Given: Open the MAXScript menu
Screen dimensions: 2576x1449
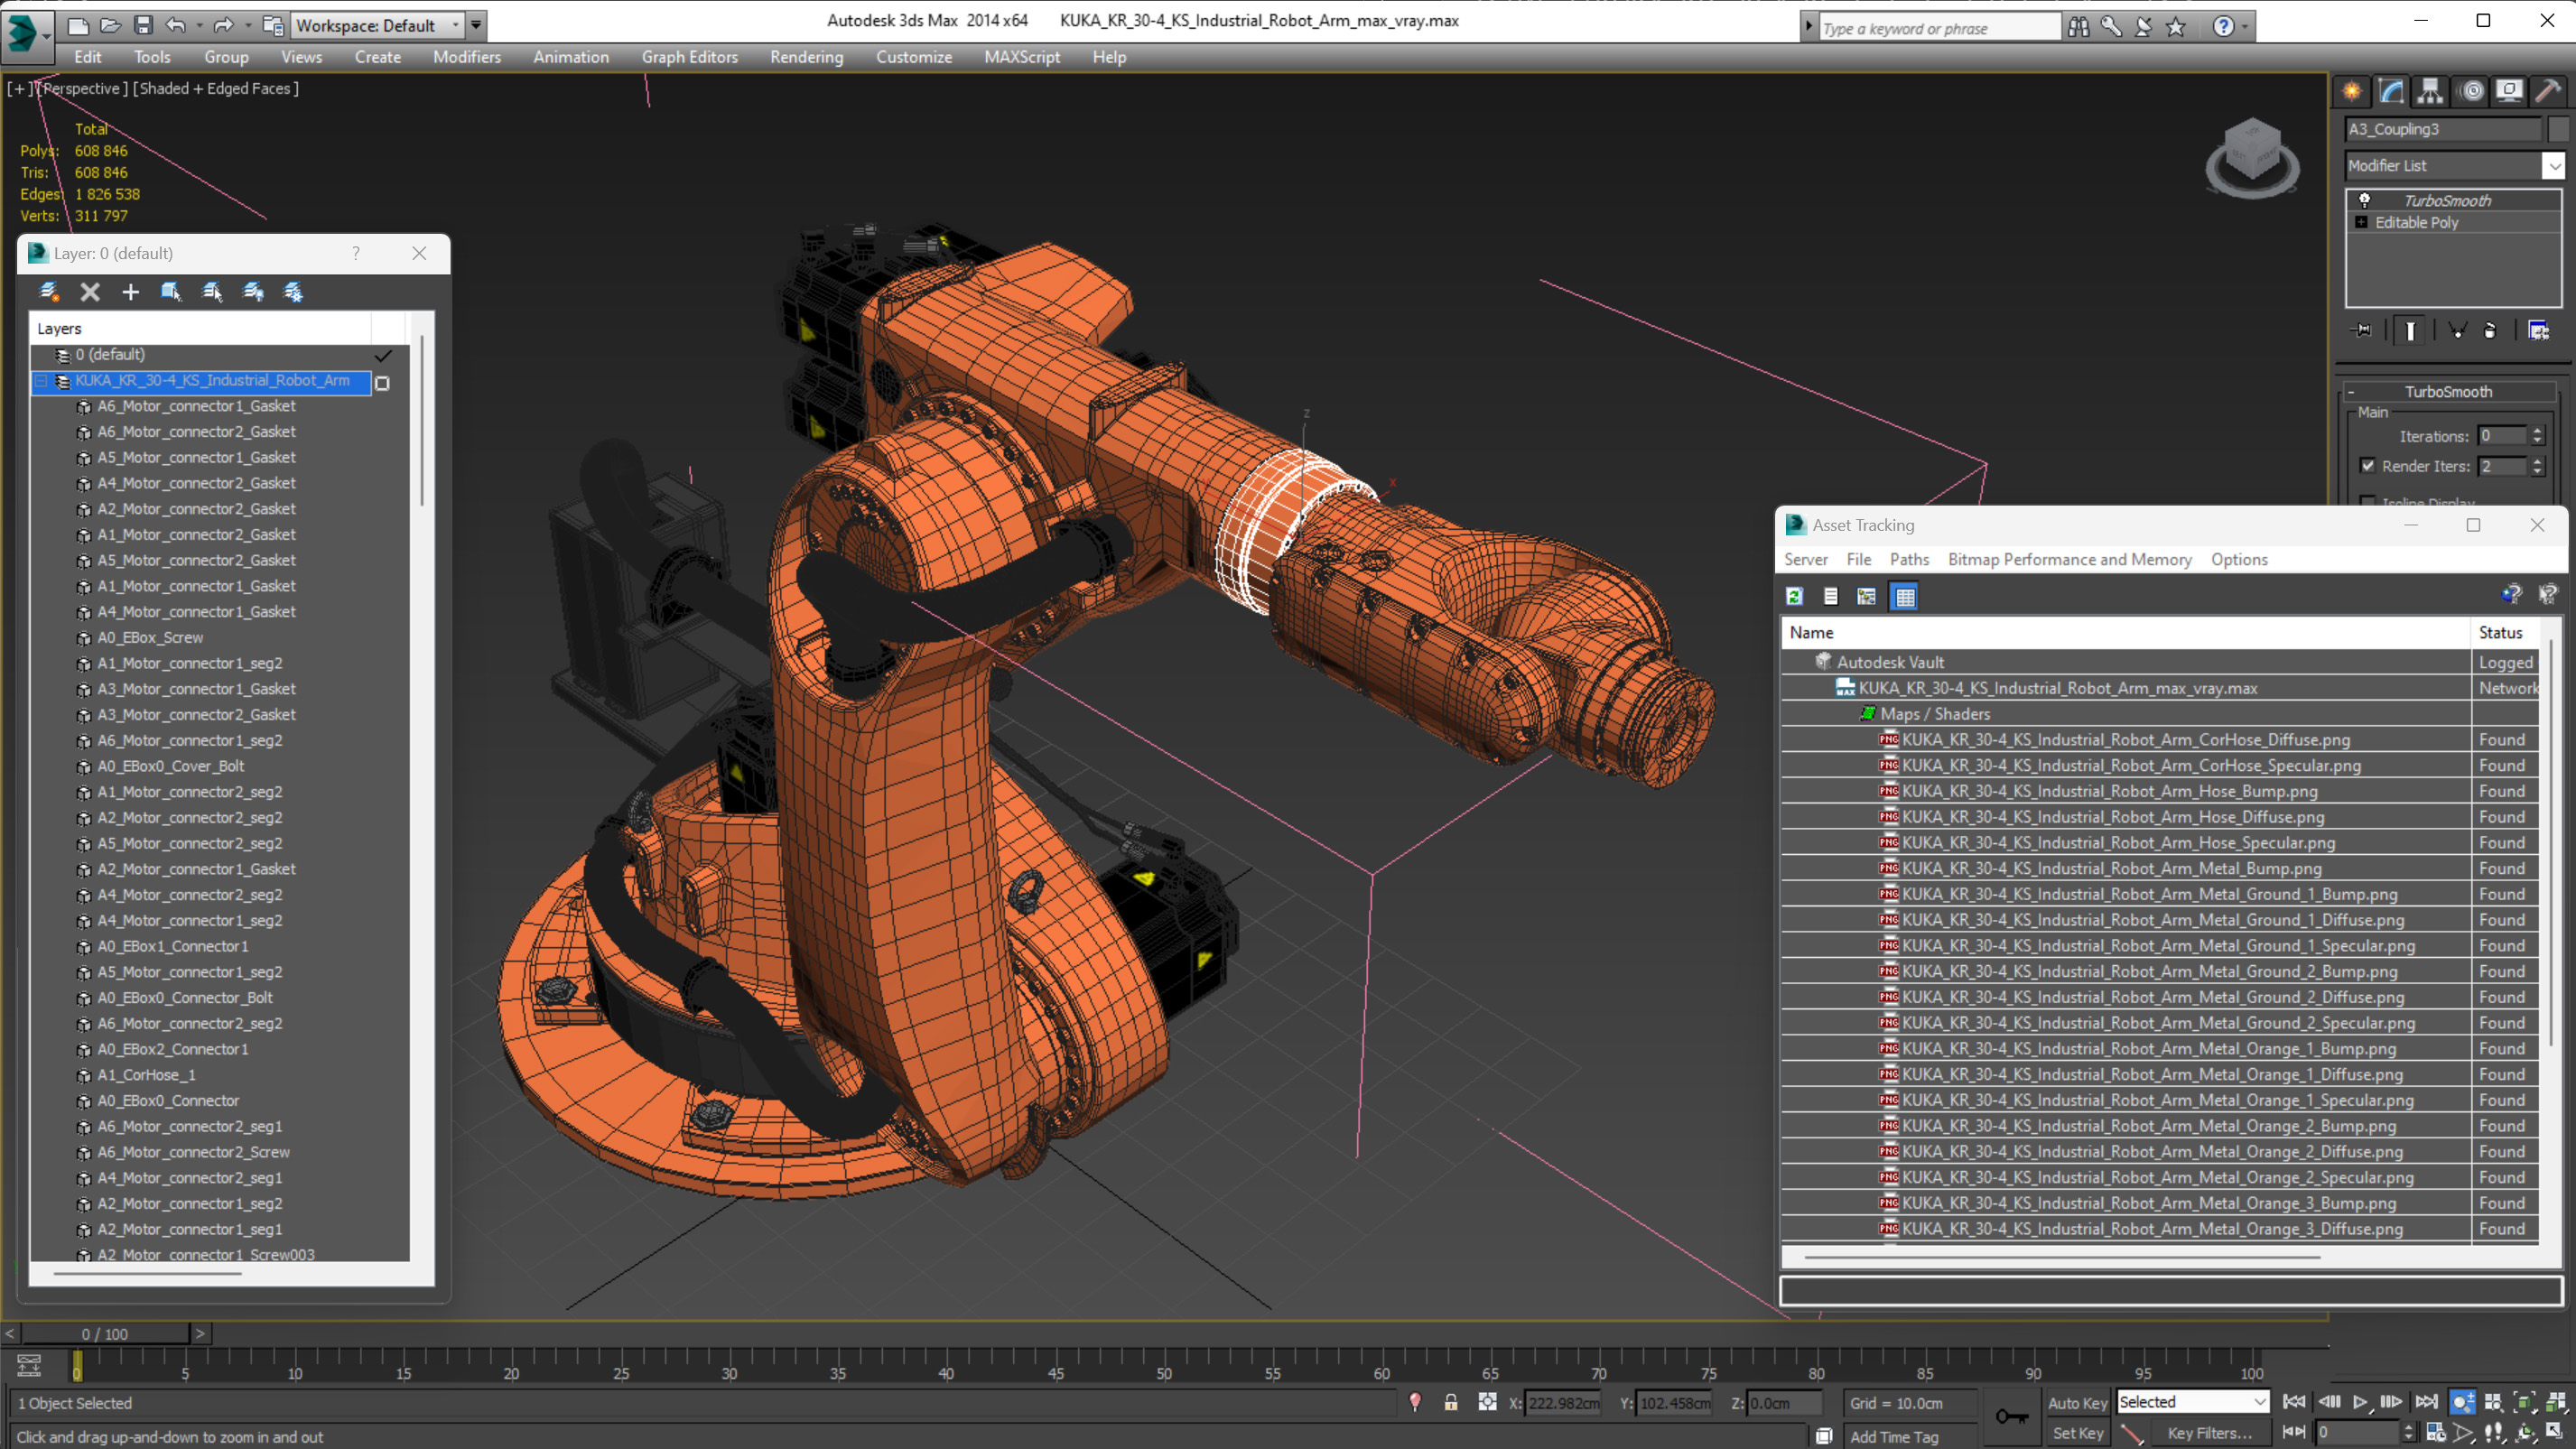Looking at the screenshot, I should [1021, 57].
